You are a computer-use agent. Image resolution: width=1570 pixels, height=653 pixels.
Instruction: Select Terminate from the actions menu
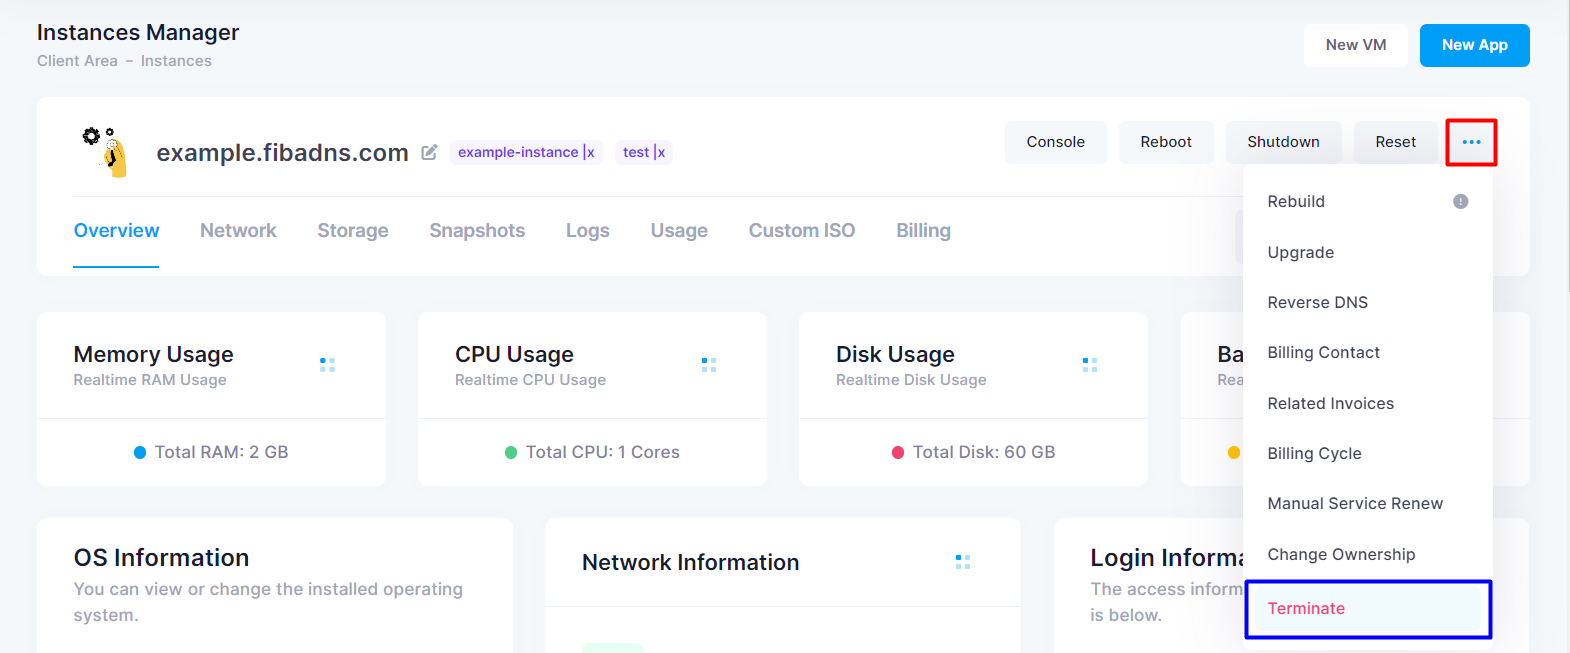(1368, 608)
